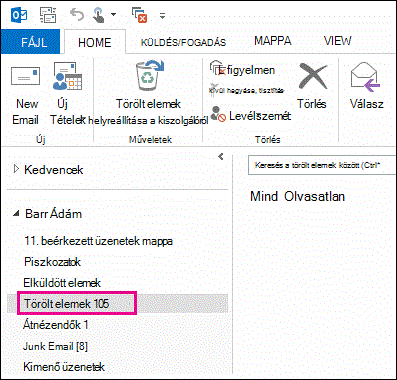The image size is (397, 380).
Task: Open 11. beérkezett üzenetek mappa folder
Action: (99, 241)
